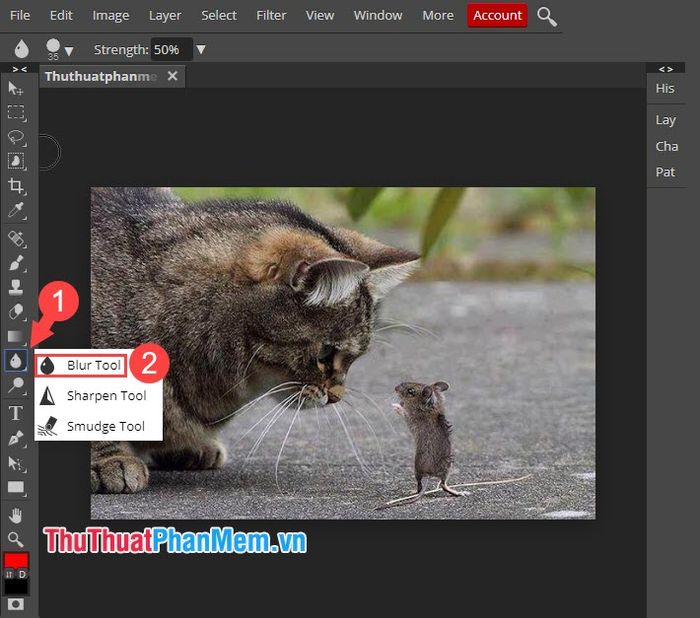
Task: Open the More menu
Action: pos(438,16)
